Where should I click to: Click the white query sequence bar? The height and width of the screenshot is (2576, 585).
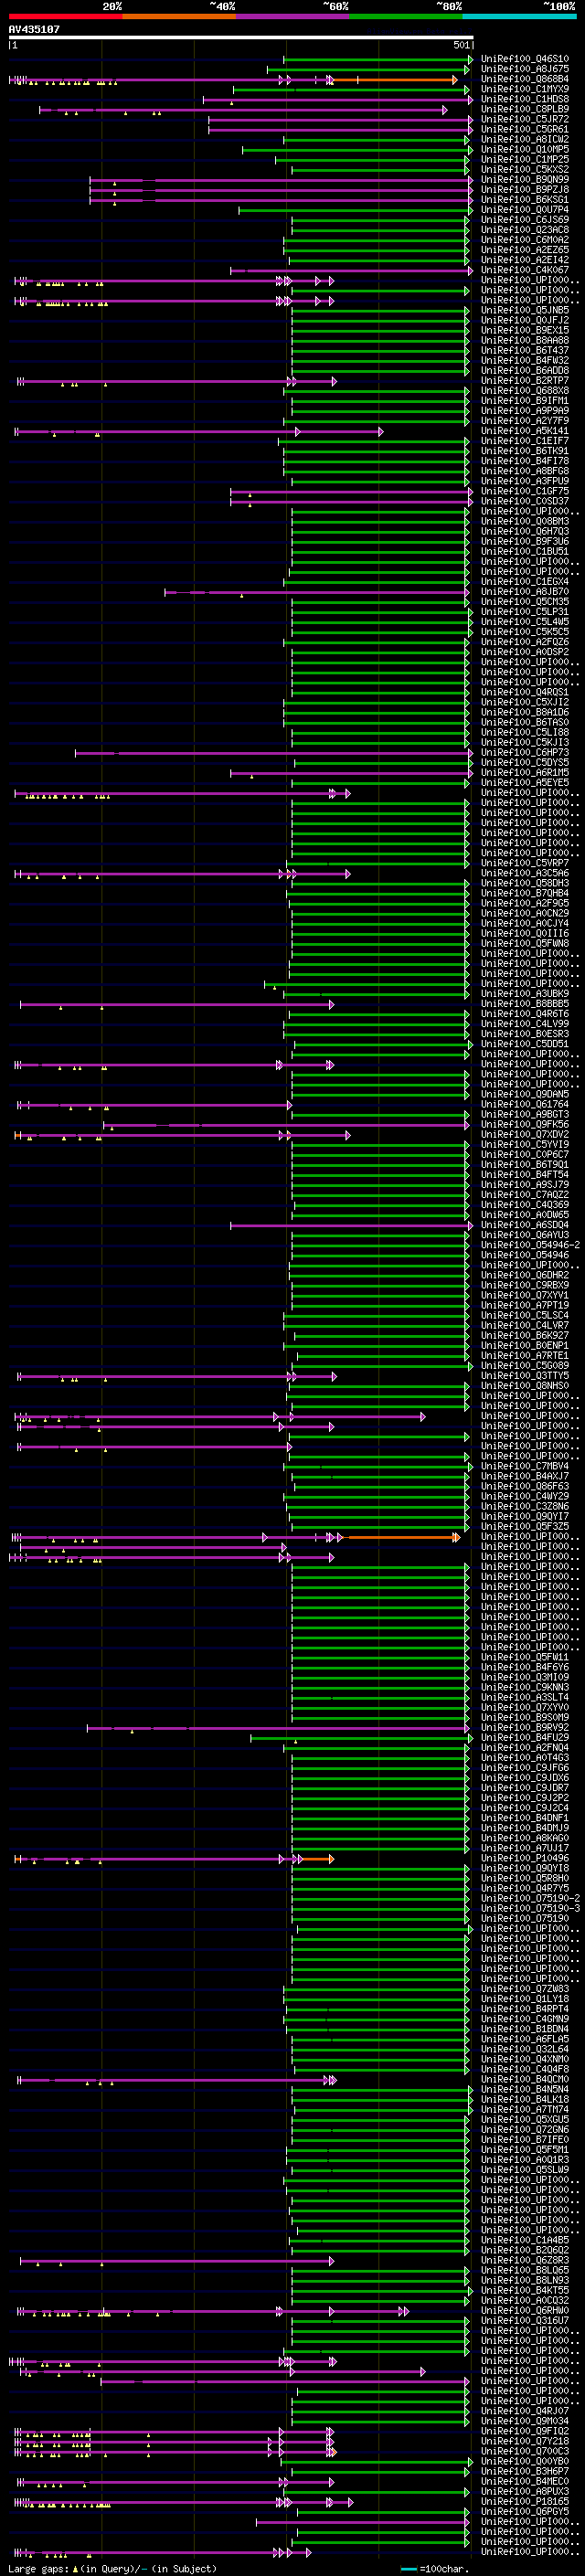pos(240,37)
